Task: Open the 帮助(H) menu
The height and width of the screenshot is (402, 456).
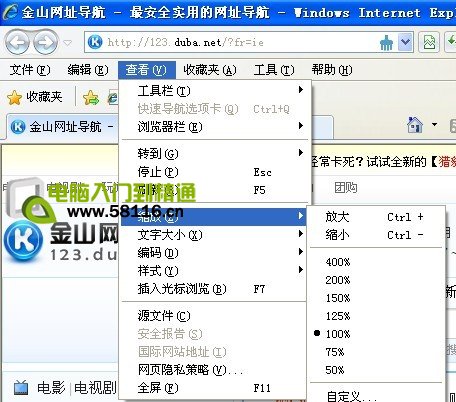Action: (x=332, y=70)
